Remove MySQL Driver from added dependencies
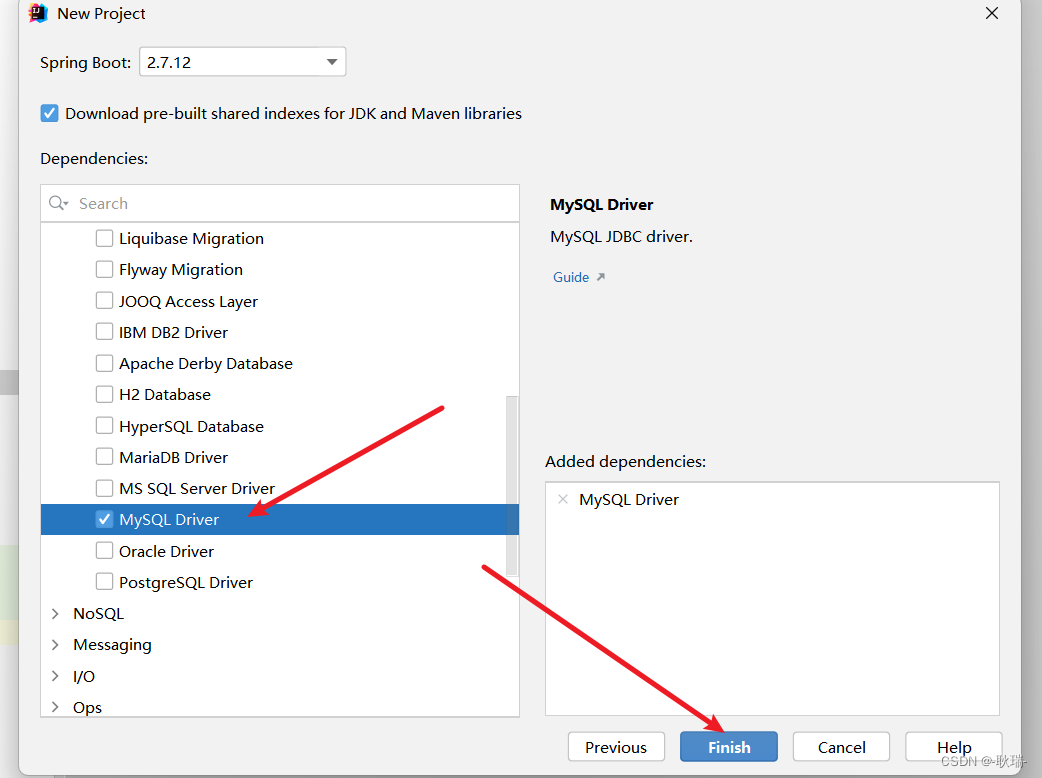Image resolution: width=1042 pixels, height=778 pixels. (563, 499)
